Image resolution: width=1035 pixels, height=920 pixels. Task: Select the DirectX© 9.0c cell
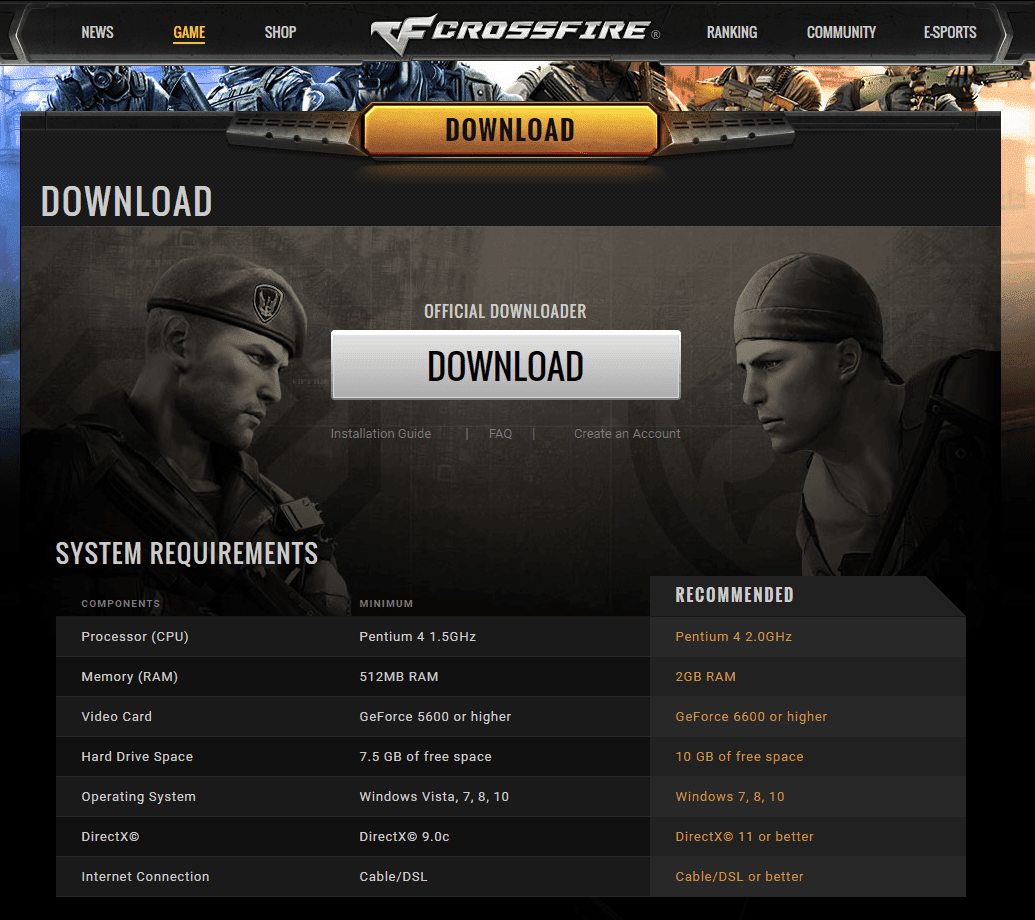click(x=404, y=836)
